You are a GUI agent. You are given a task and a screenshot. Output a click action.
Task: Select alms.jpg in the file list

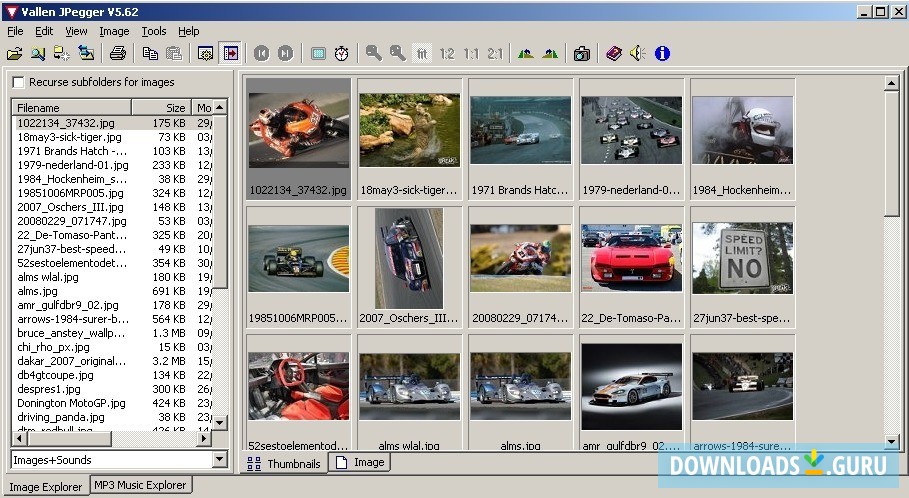pyautogui.click(x=42, y=291)
